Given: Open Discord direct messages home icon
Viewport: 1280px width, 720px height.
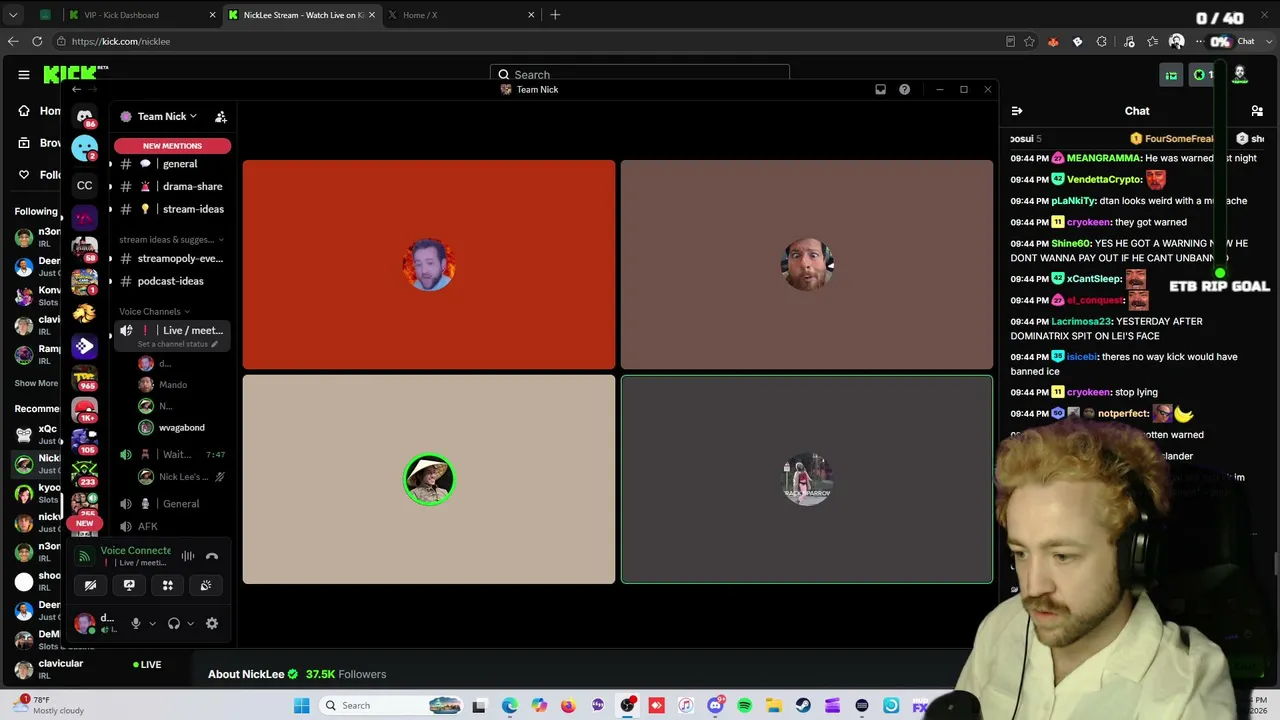Looking at the screenshot, I should tap(85, 116).
